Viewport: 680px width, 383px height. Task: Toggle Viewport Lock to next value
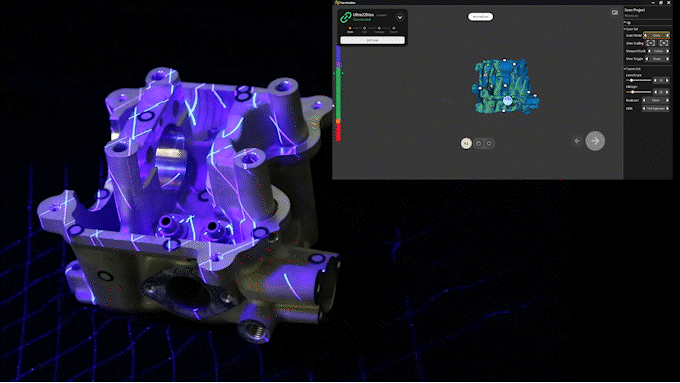pos(667,51)
